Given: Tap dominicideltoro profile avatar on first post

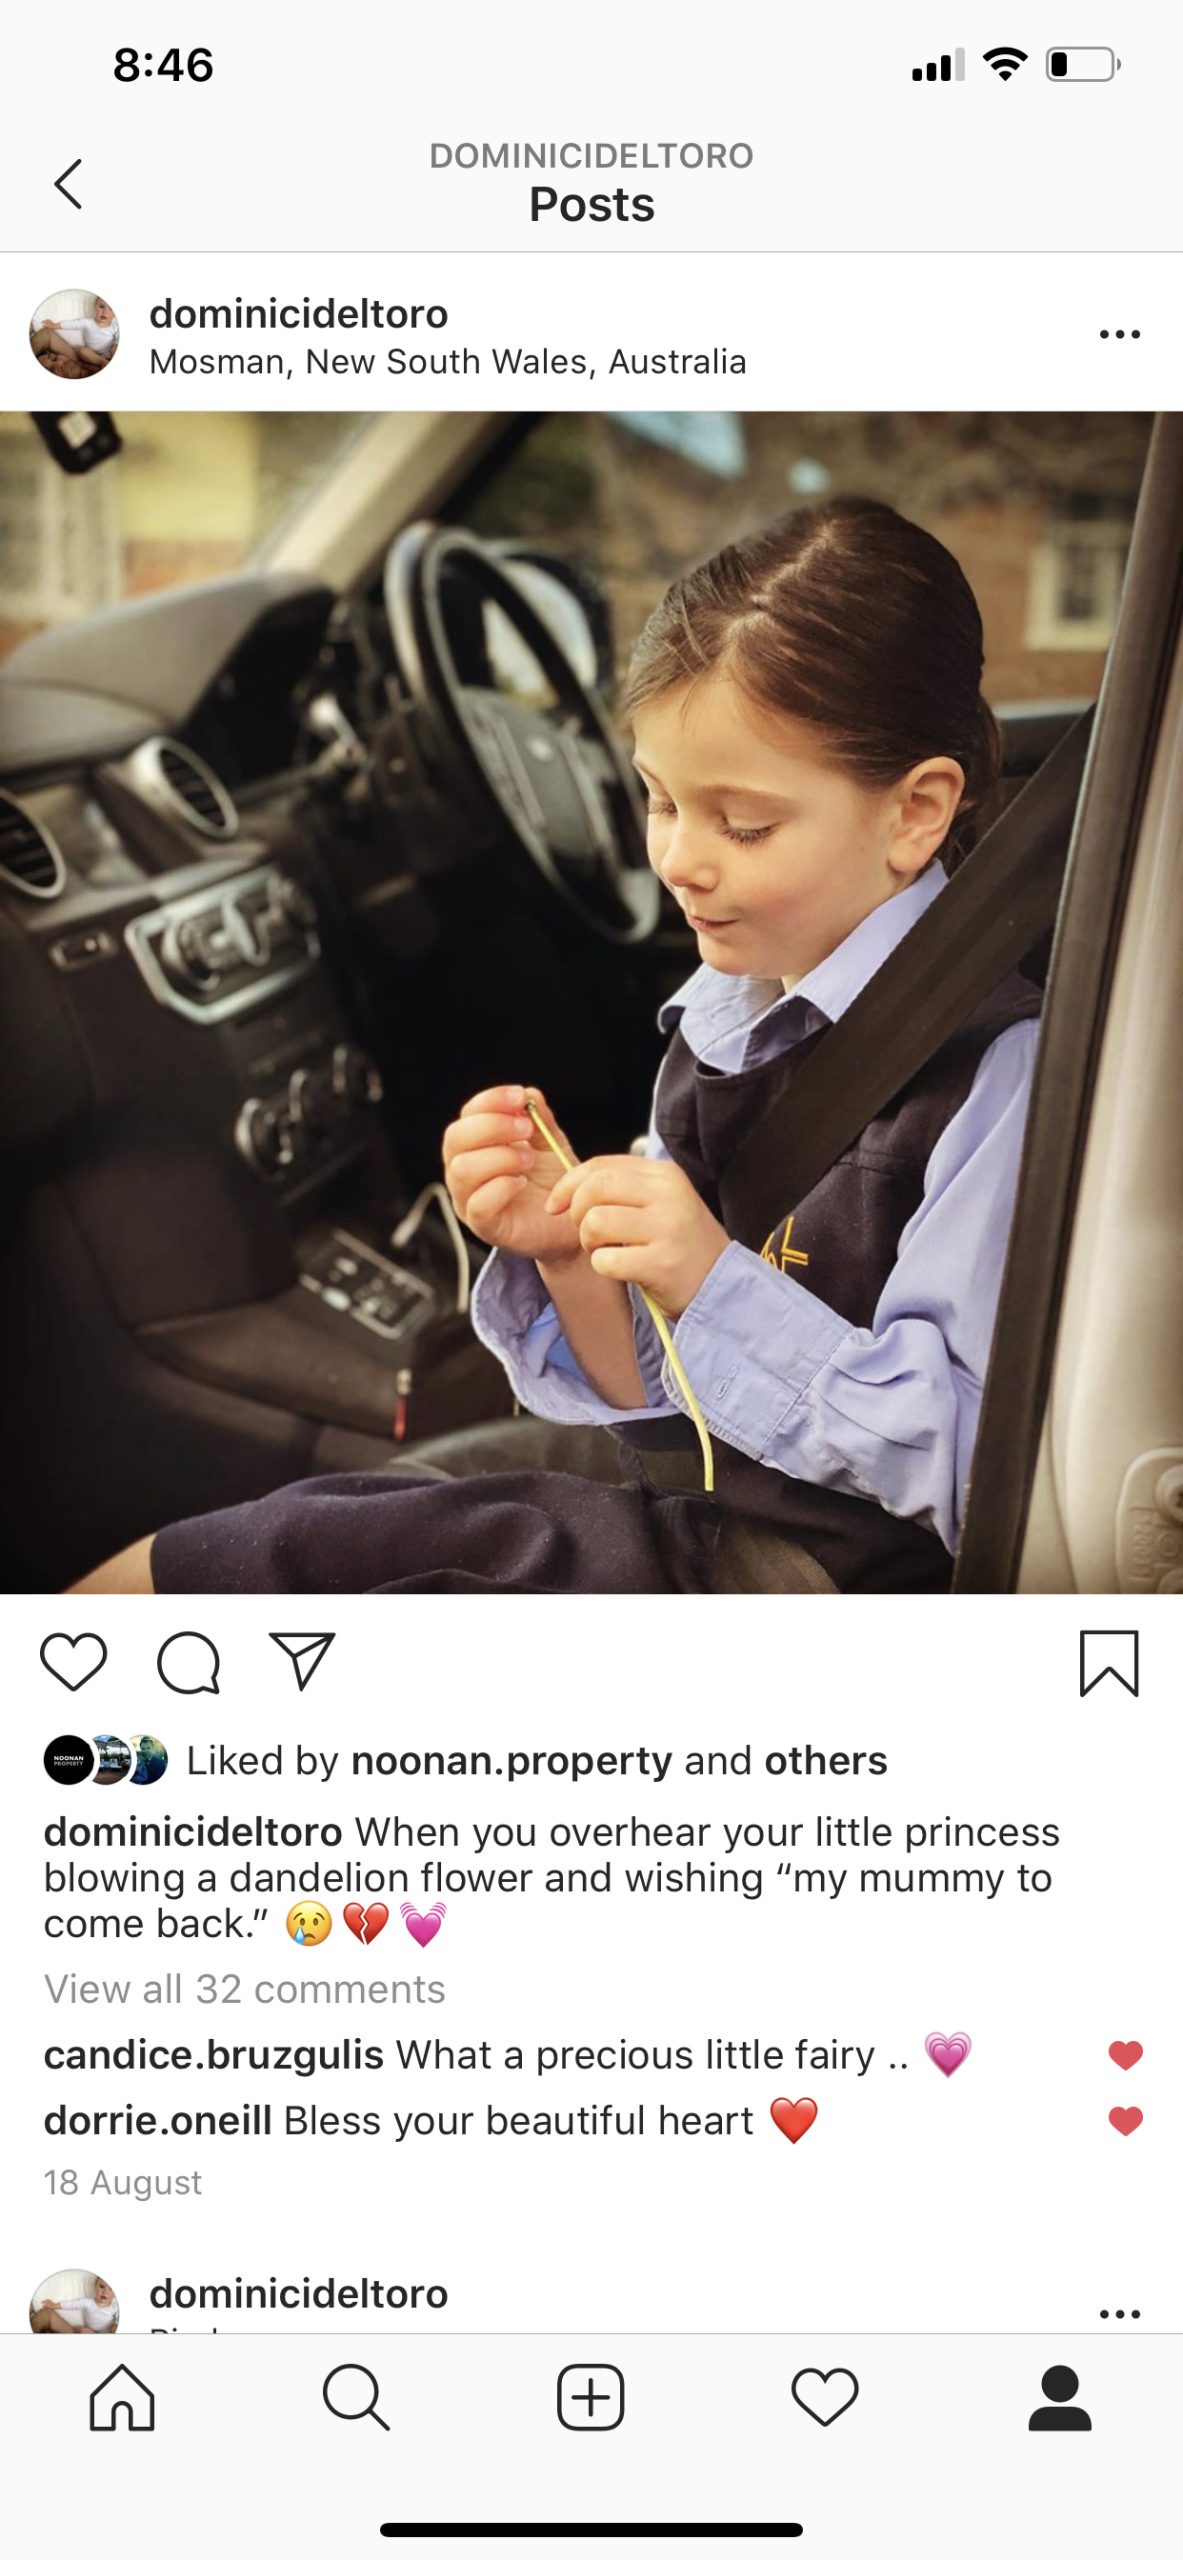Looking at the screenshot, I should click(x=74, y=334).
